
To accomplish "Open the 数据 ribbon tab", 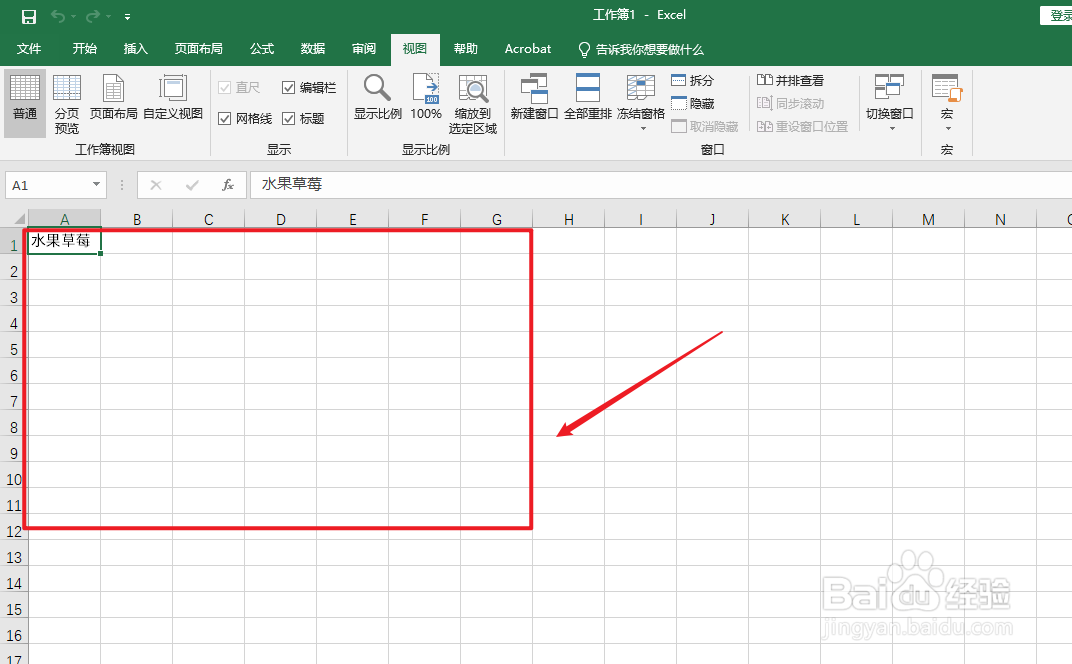I will coord(312,48).
